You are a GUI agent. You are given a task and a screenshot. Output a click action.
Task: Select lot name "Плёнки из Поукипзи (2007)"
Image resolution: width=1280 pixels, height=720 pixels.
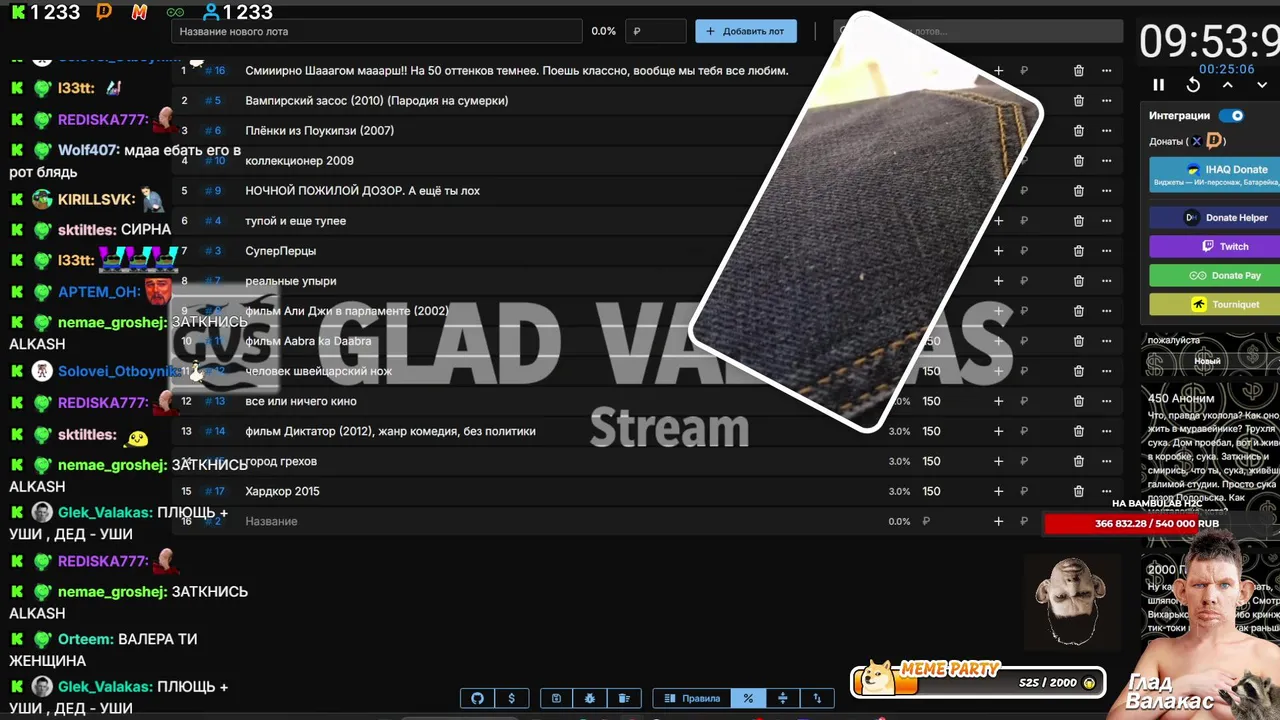click(x=319, y=131)
